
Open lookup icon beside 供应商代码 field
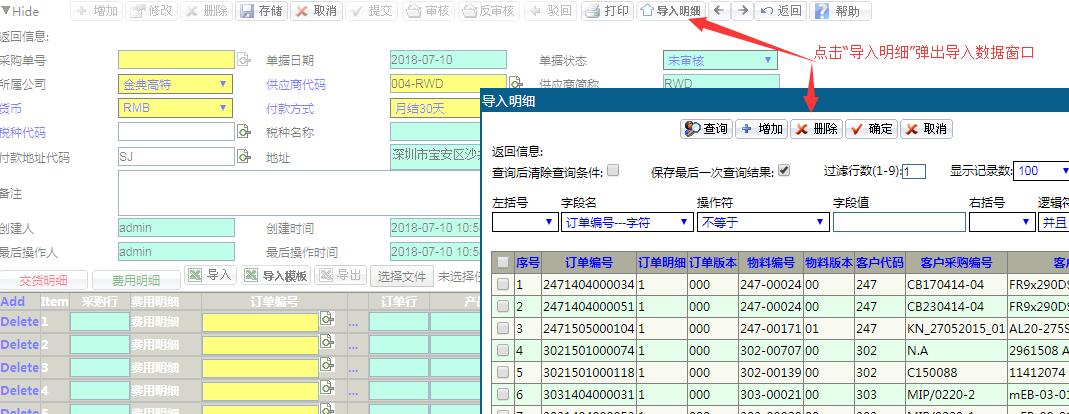coord(516,84)
